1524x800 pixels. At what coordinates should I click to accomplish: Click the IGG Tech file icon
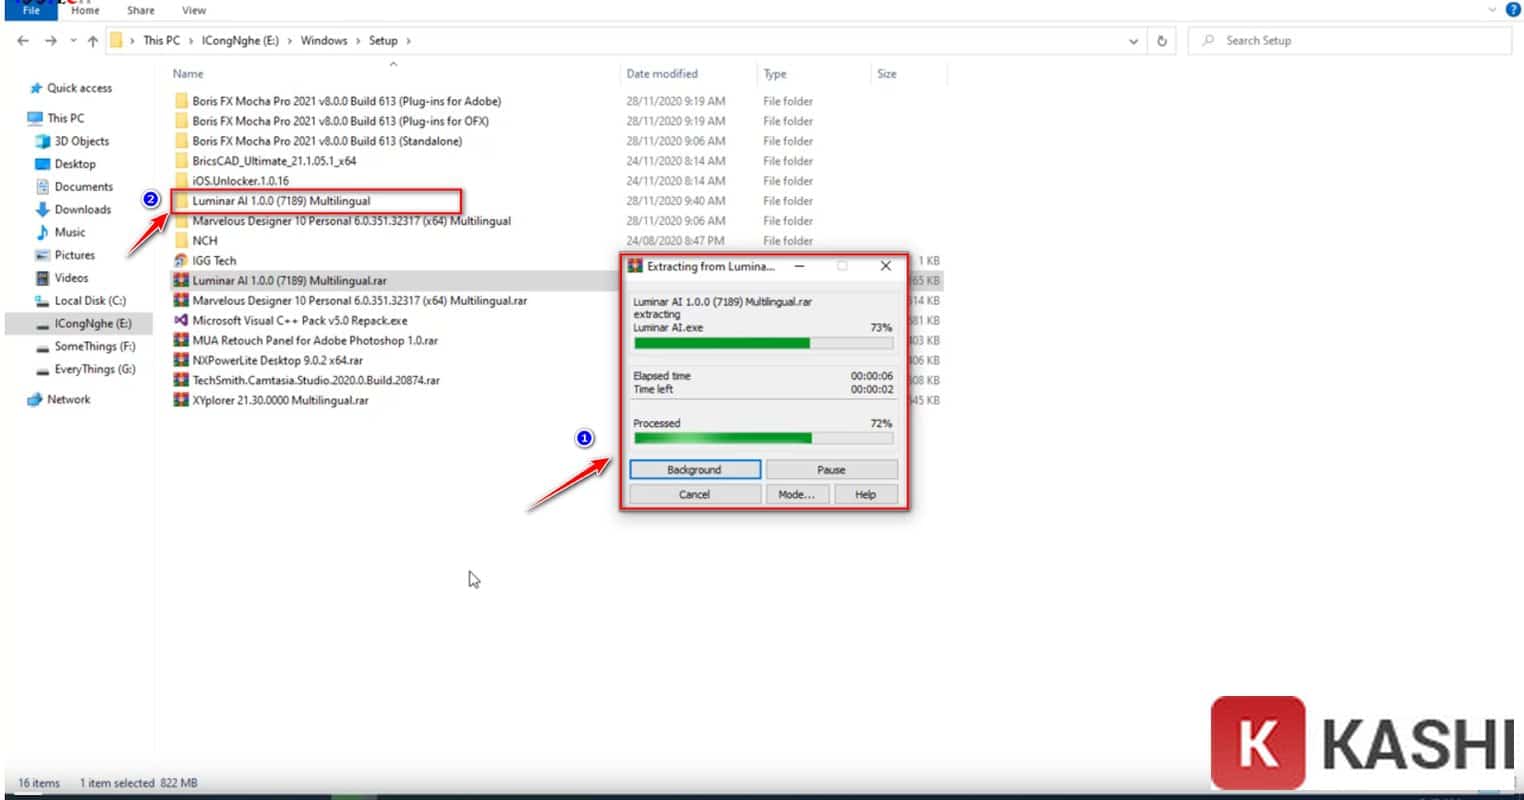[x=180, y=261]
